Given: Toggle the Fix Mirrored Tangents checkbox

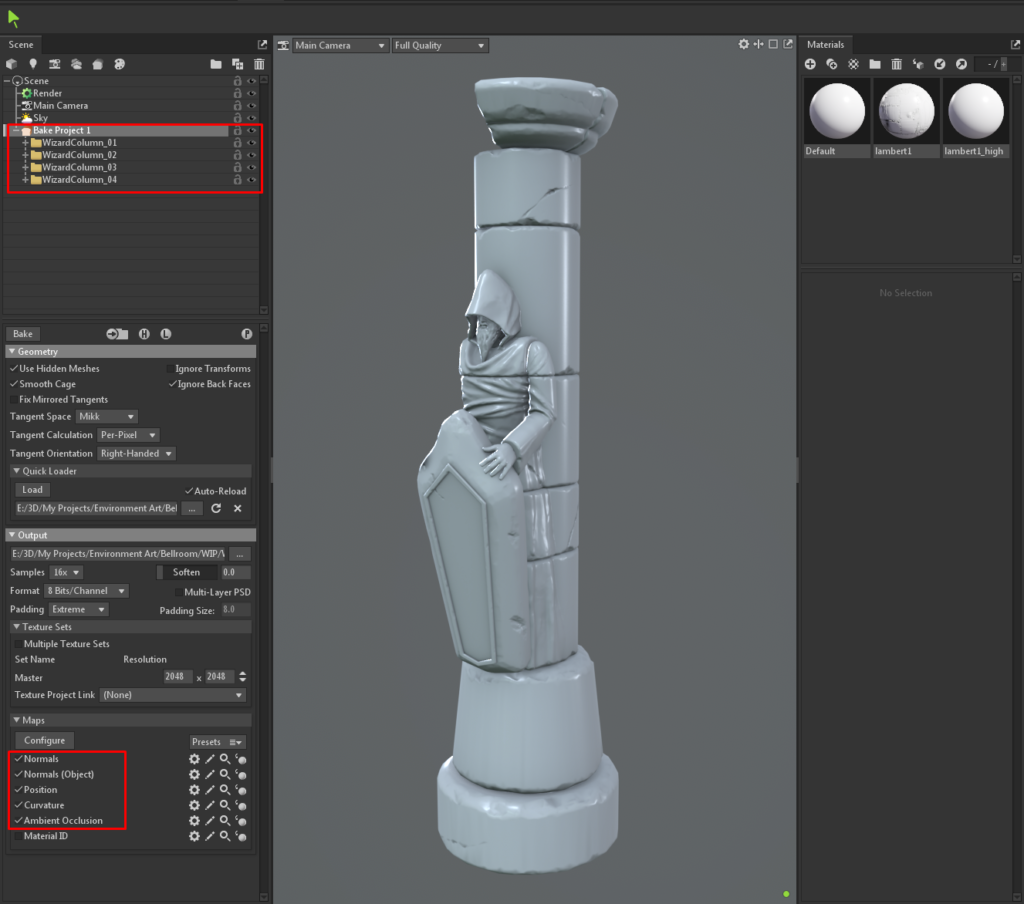Looking at the screenshot, I should pyautogui.click(x=14, y=400).
